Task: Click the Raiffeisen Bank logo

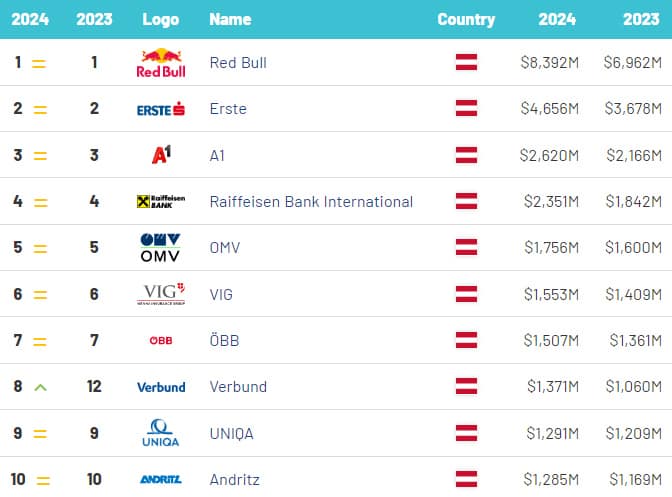Action: click(160, 201)
